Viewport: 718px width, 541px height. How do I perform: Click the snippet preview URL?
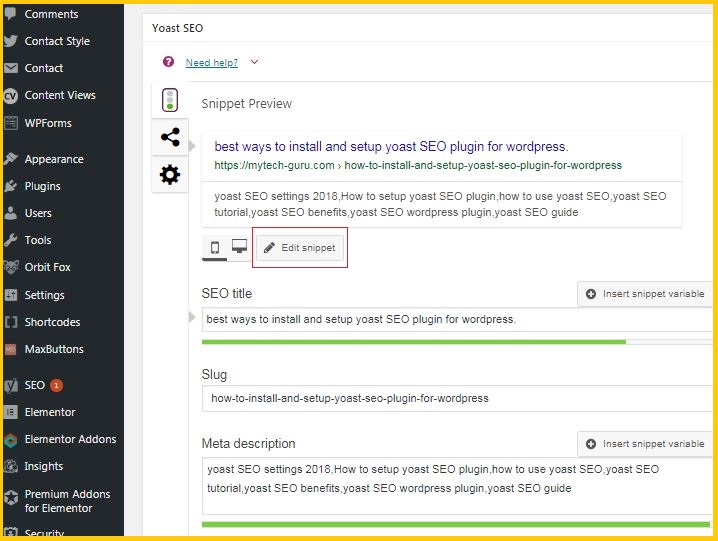(x=418, y=165)
